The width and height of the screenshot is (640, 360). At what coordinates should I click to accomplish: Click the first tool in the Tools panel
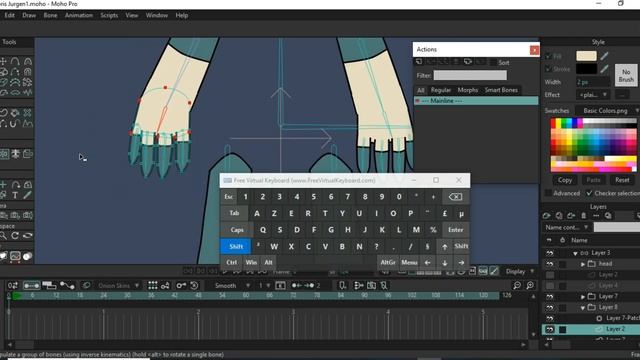click(3, 61)
